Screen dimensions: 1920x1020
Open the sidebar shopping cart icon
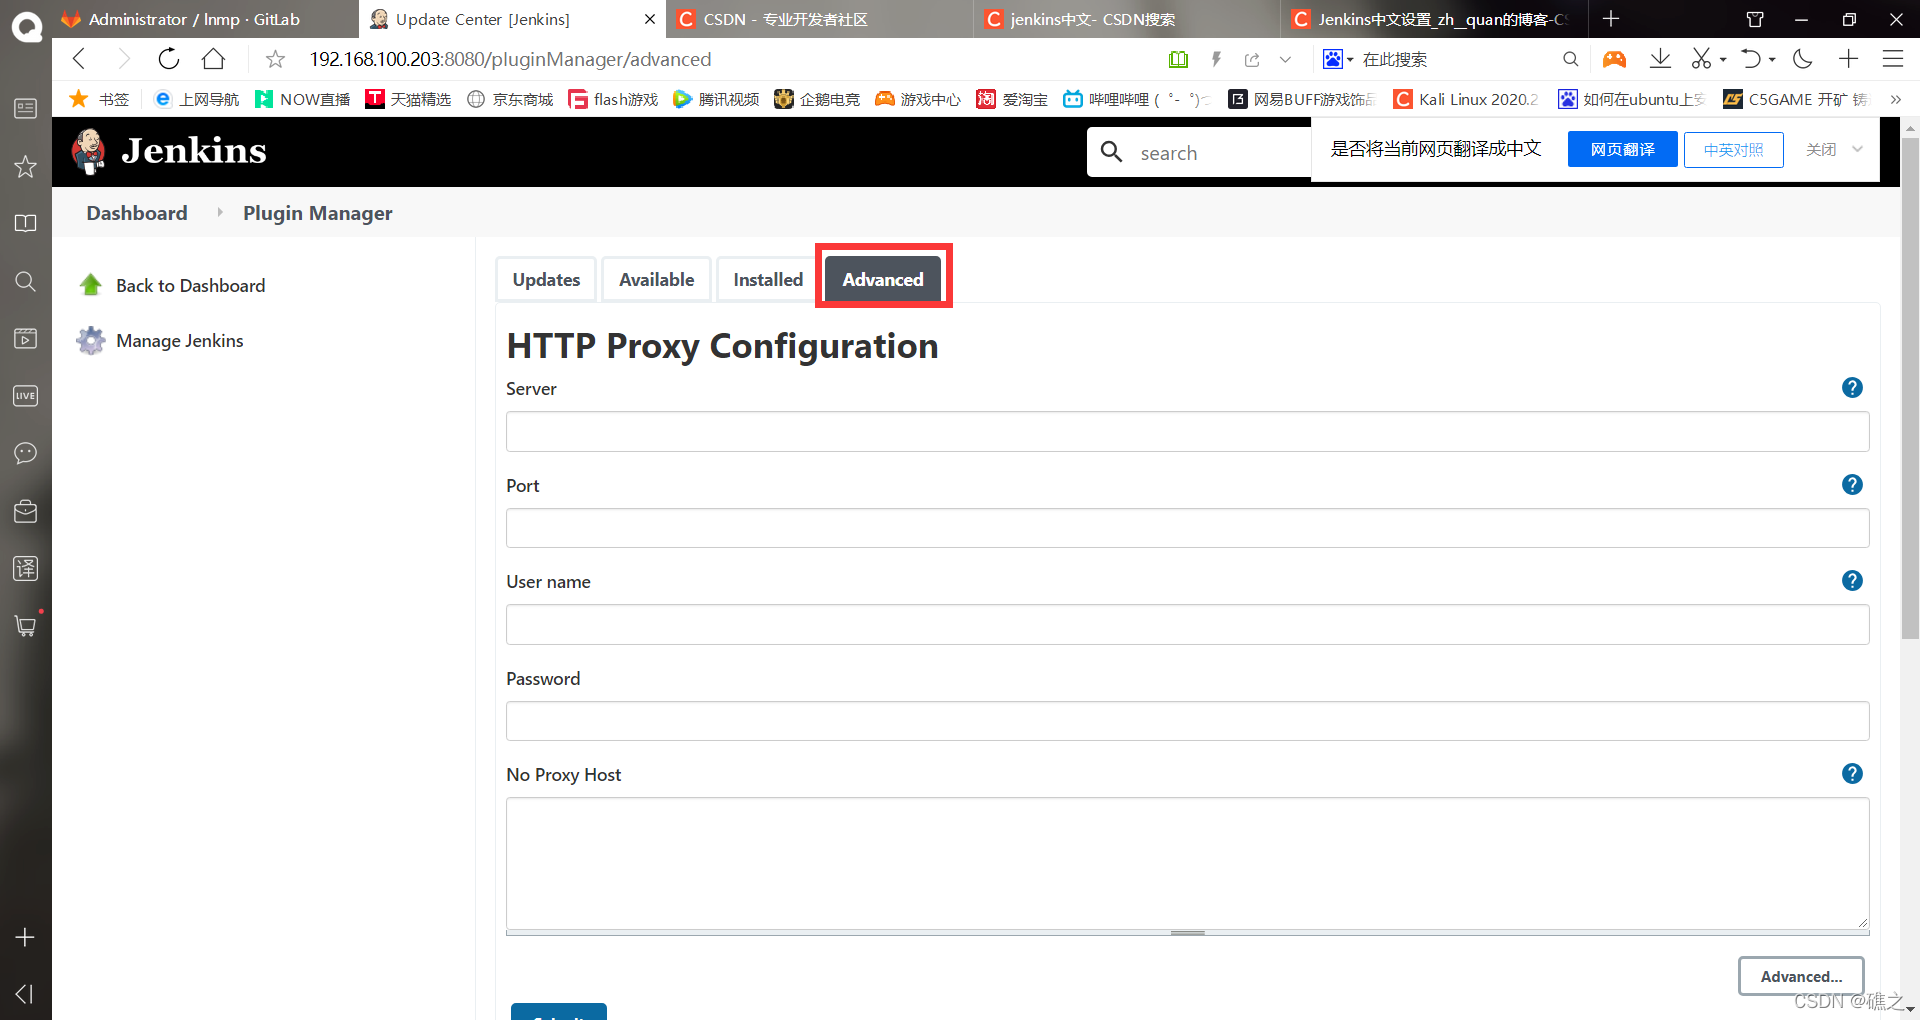25,626
